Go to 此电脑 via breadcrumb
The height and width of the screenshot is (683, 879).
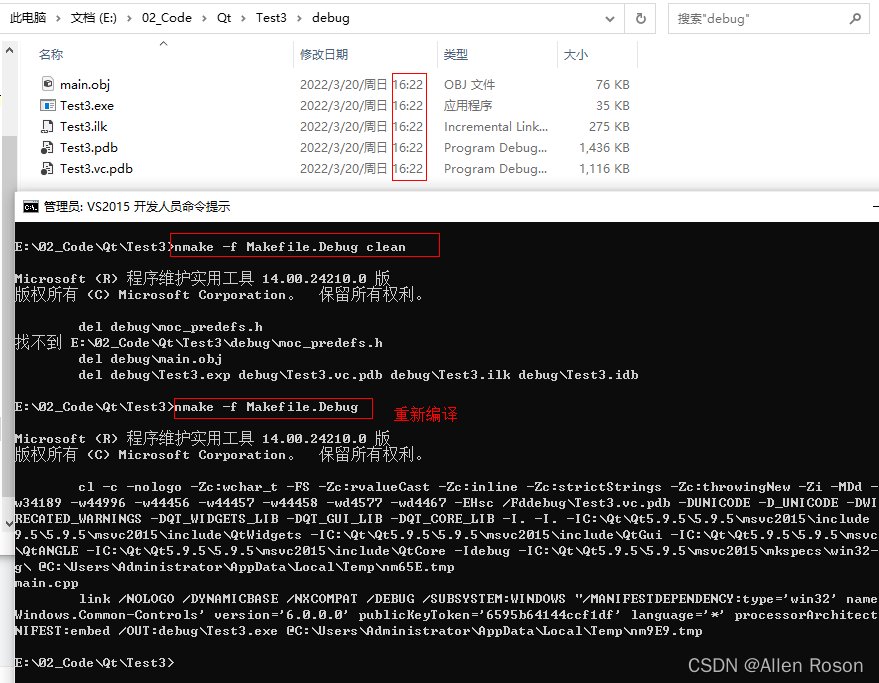point(30,17)
